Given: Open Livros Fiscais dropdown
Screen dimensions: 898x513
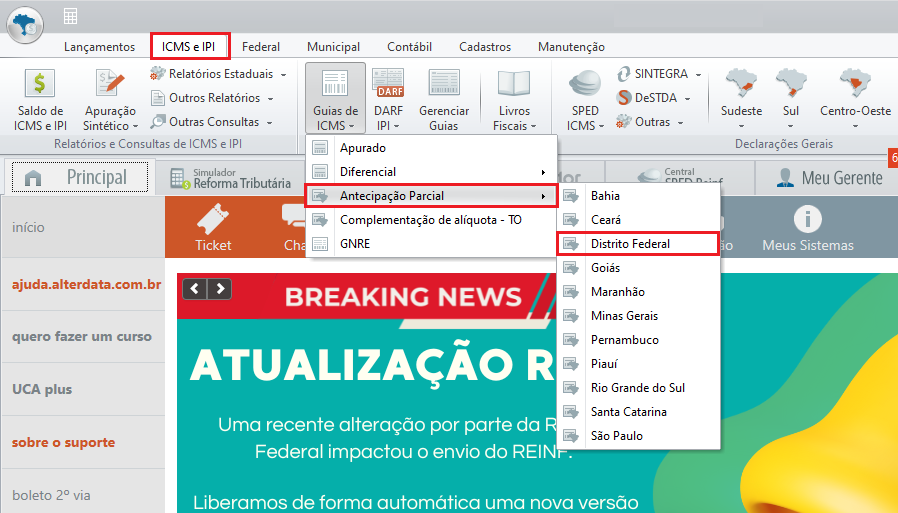Looking at the screenshot, I should (x=514, y=100).
